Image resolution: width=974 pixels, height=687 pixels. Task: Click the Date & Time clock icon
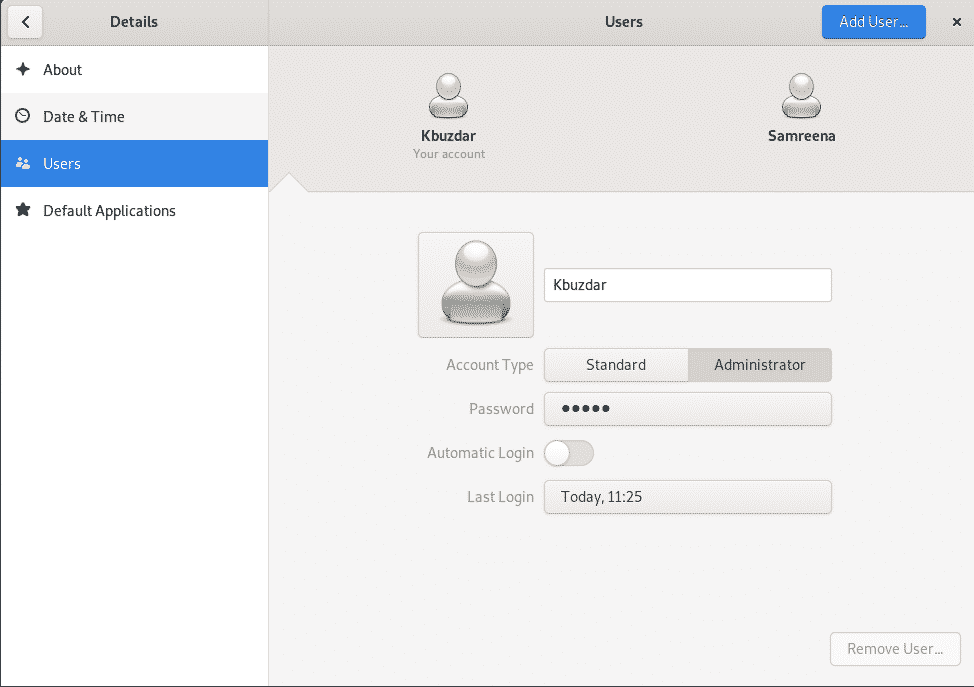(23, 117)
